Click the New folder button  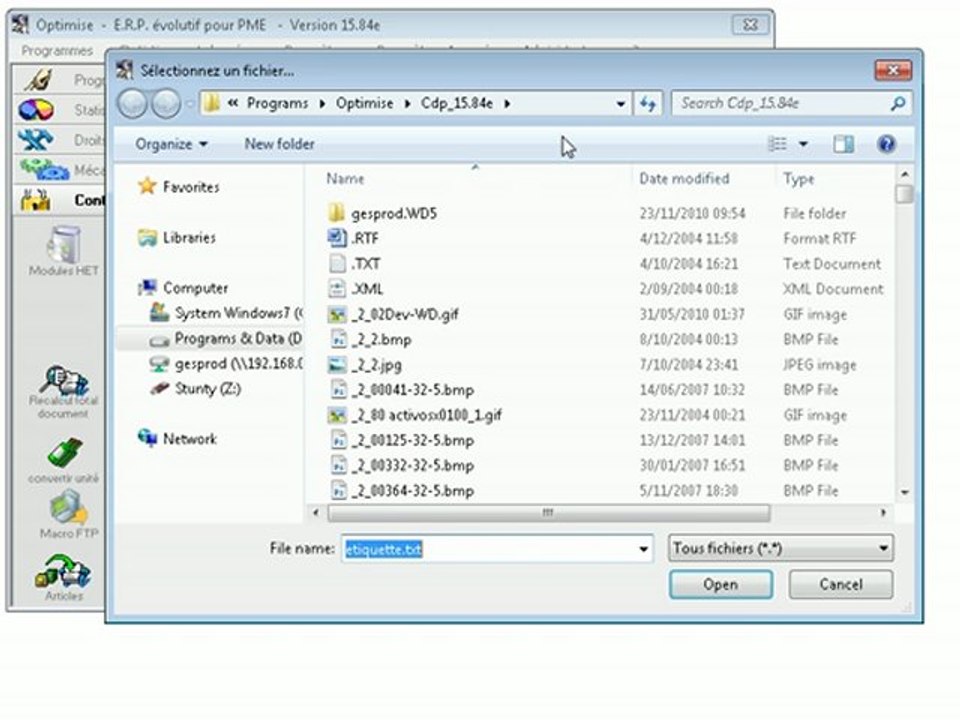(x=279, y=144)
